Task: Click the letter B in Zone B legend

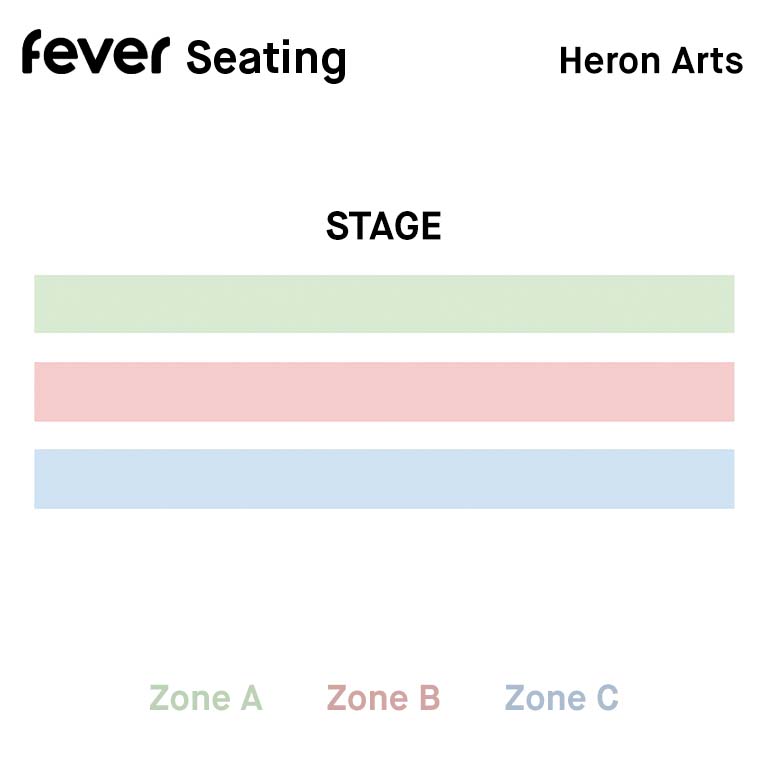Action: pos(430,697)
